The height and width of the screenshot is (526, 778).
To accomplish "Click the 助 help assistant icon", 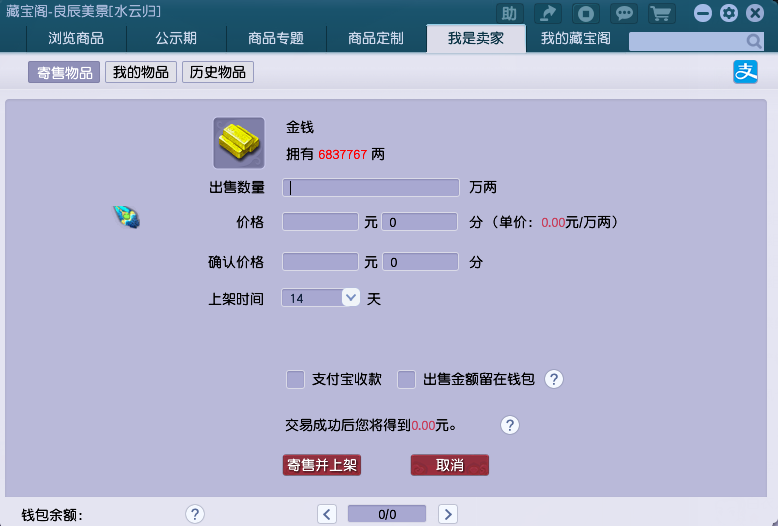I will (510, 13).
